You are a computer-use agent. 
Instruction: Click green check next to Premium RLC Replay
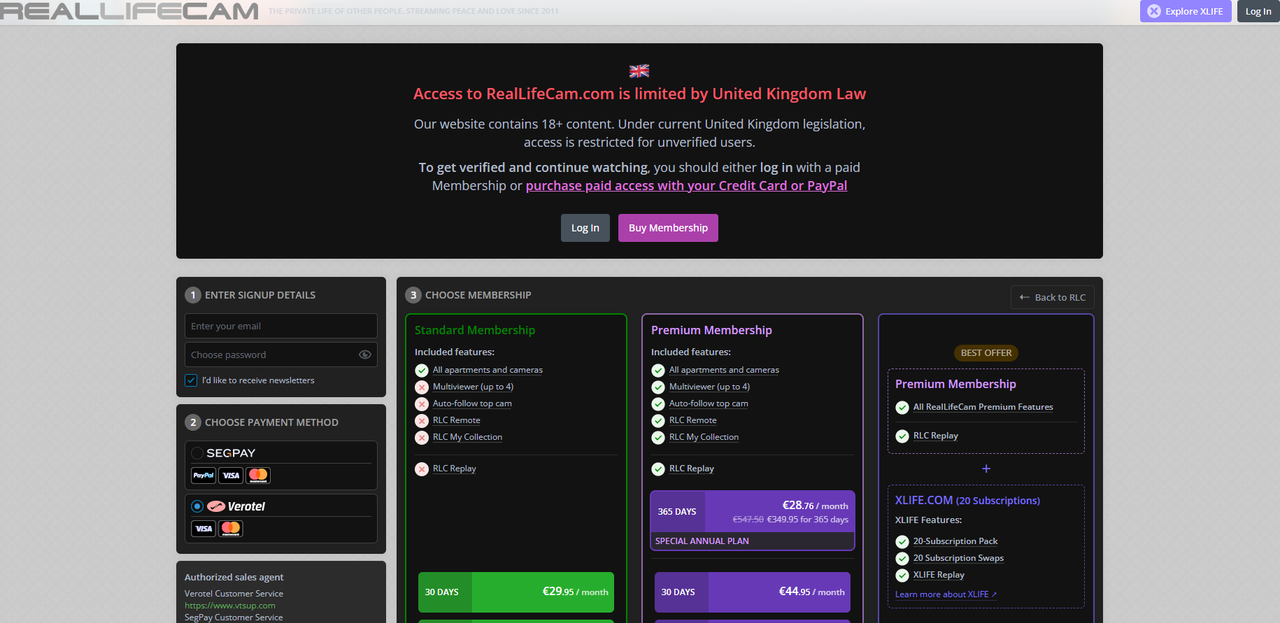coord(658,468)
